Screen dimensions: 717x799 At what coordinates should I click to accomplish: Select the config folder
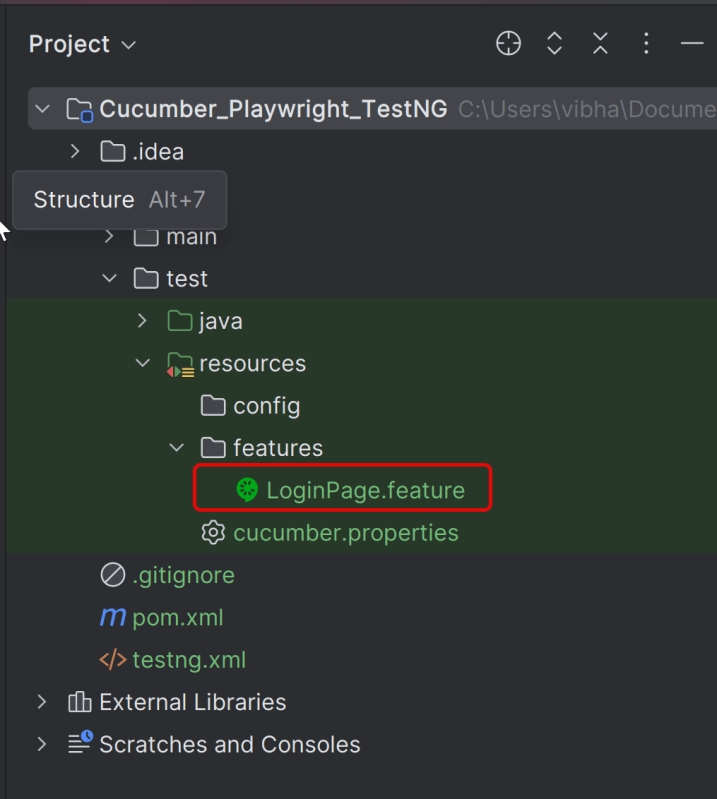[x=266, y=406]
